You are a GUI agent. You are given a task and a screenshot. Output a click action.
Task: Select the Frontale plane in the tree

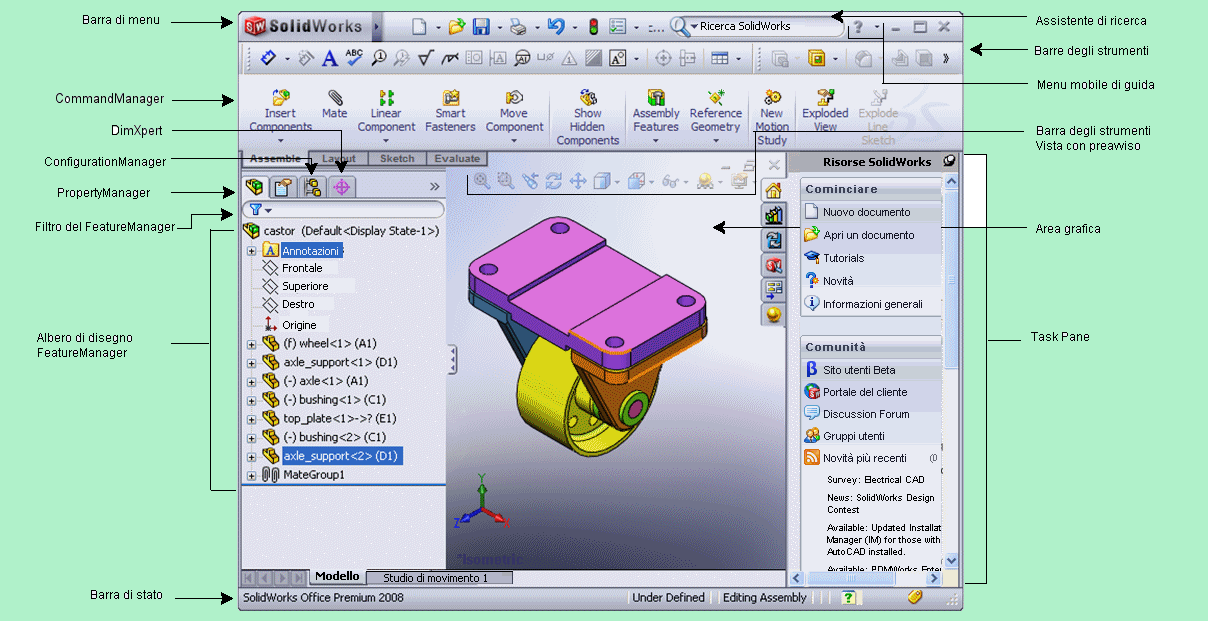302,268
